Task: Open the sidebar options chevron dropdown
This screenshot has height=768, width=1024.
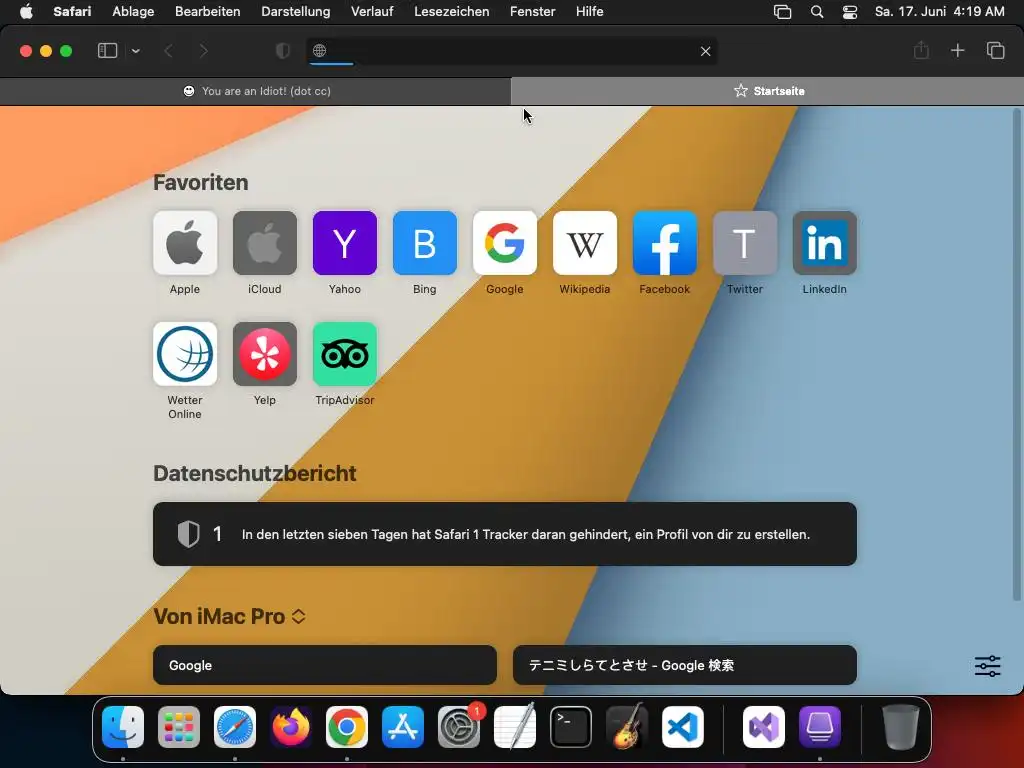Action: click(136, 51)
